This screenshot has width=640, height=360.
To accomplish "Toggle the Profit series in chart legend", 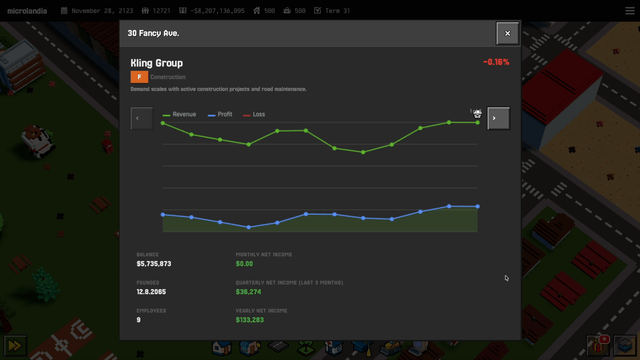I will 220,114.
